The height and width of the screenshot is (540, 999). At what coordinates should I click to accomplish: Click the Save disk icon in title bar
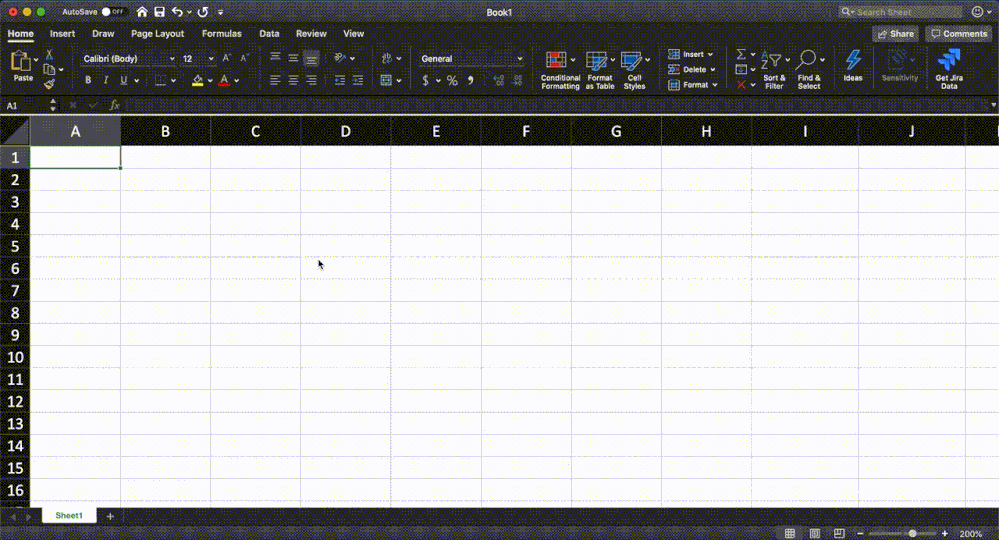click(x=159, y=11)
